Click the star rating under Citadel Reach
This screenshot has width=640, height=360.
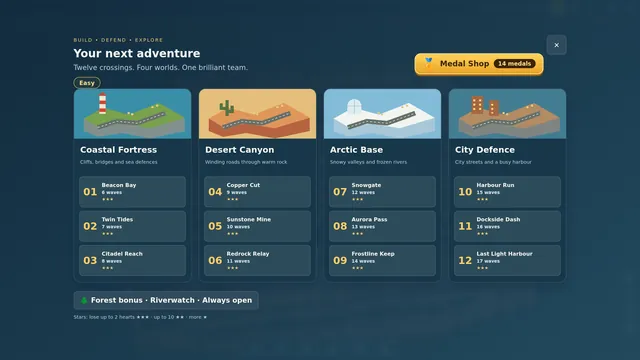coord(107,268)
